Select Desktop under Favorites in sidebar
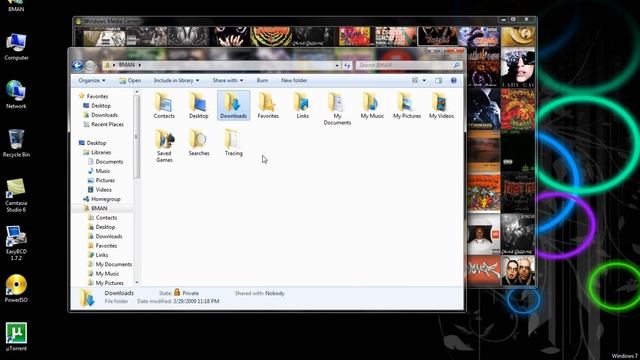 point(97,106)
